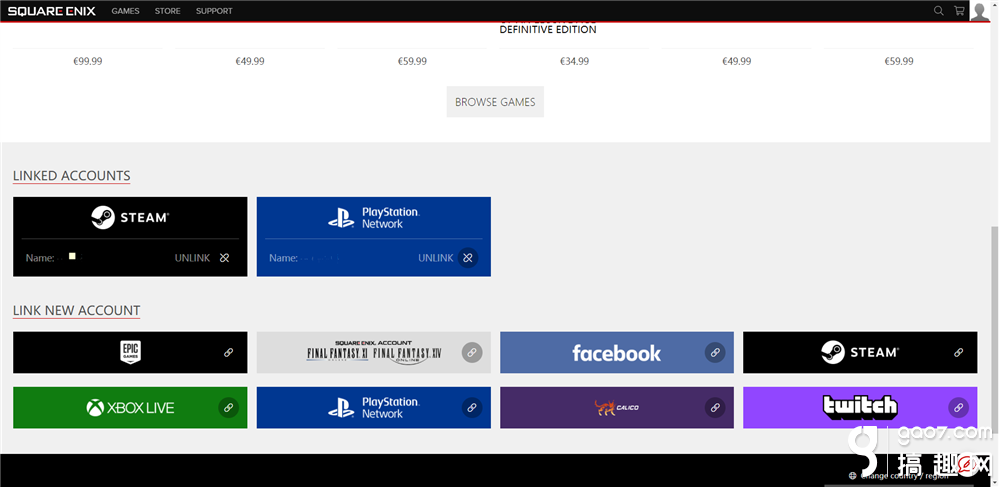Click link icon on Steam new account tile
Viewport: 999px width, 487px height.
tap(958, 352)
